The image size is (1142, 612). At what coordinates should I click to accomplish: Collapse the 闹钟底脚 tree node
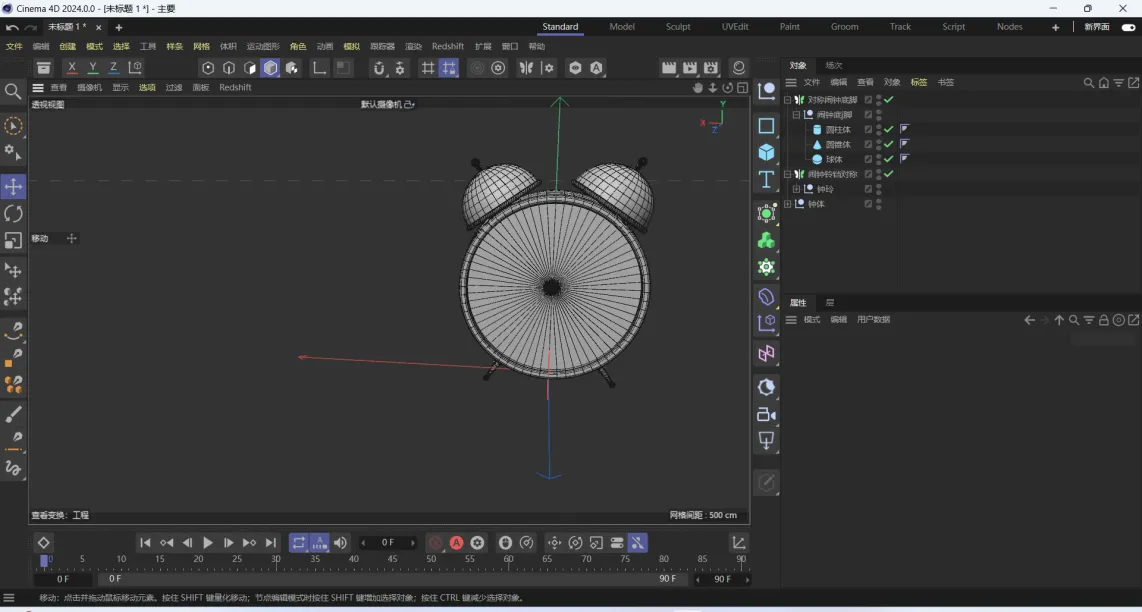click(797, 115)
